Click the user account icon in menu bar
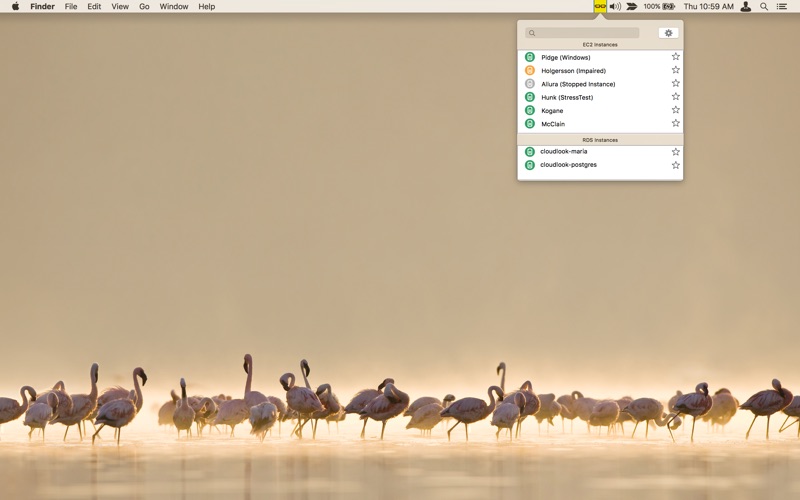 coord(745,7)
